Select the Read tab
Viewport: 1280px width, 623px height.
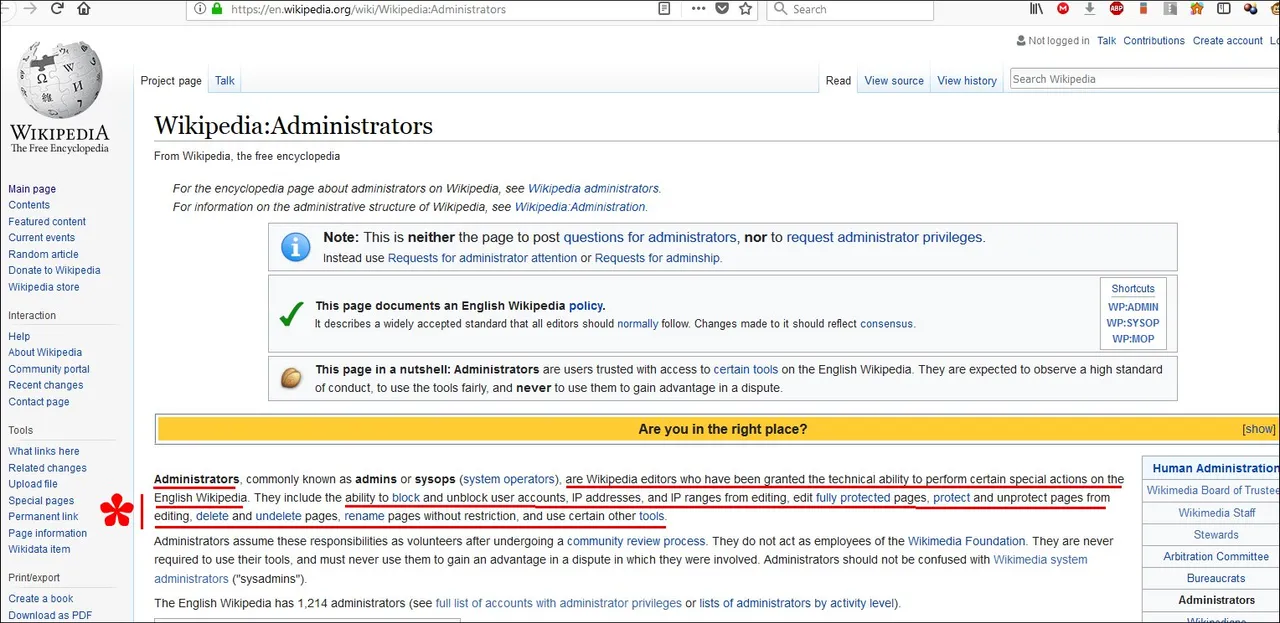839,81
